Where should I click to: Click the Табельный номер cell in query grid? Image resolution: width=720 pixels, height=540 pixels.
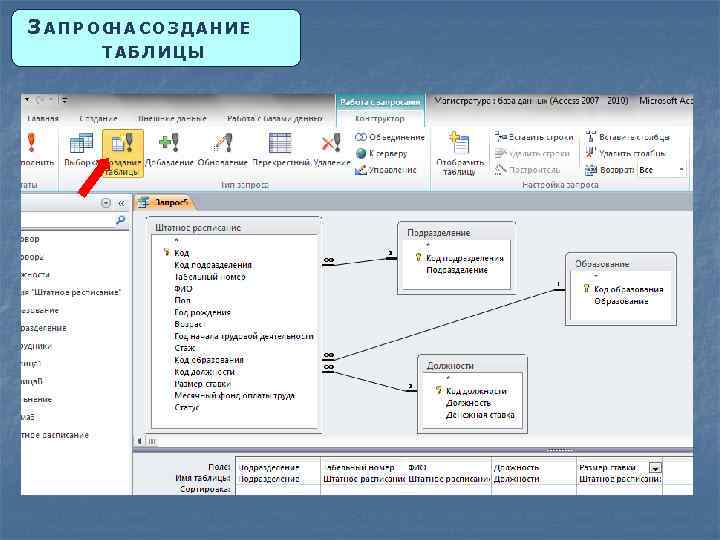(x=363, y=467)
